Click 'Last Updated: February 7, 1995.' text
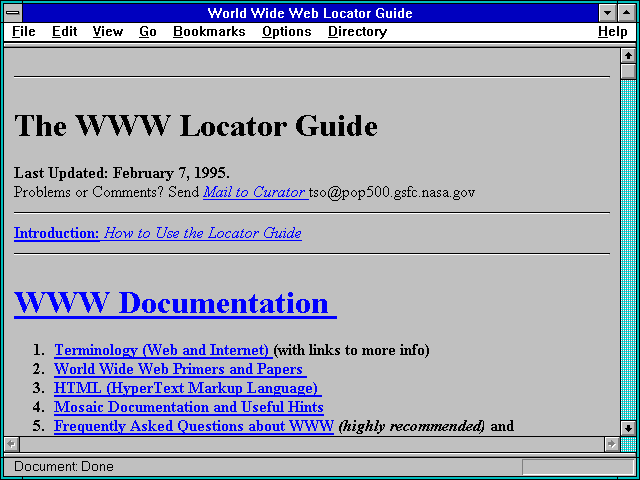This screenshot has height=480, width=640. [x=122, y=173]
